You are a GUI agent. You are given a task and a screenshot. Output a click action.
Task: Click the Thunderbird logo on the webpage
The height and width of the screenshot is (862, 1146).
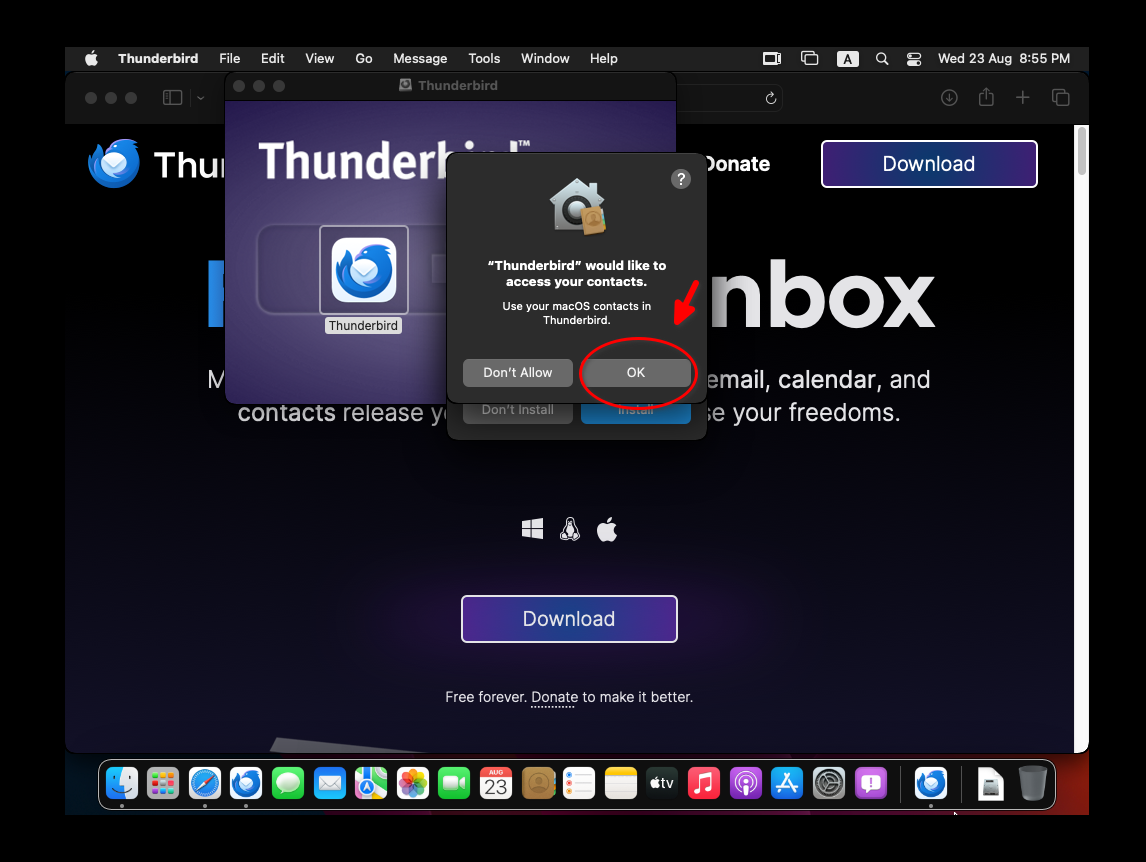(113, 164)
